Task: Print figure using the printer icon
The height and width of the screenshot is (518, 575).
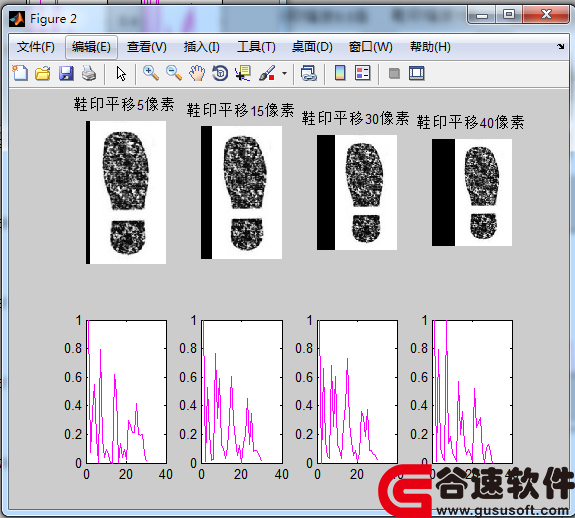Action: [89, 73]
